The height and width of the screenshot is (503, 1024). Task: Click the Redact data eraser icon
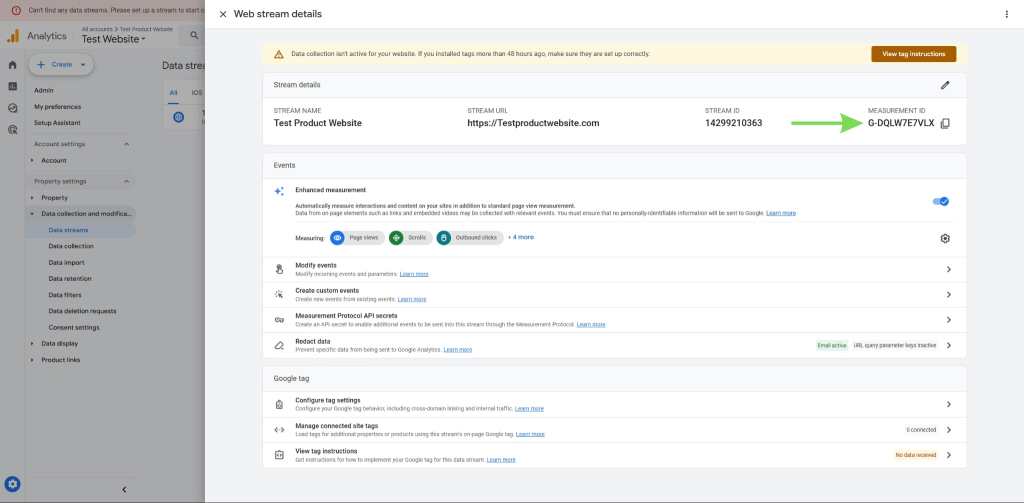coord(279,345)
